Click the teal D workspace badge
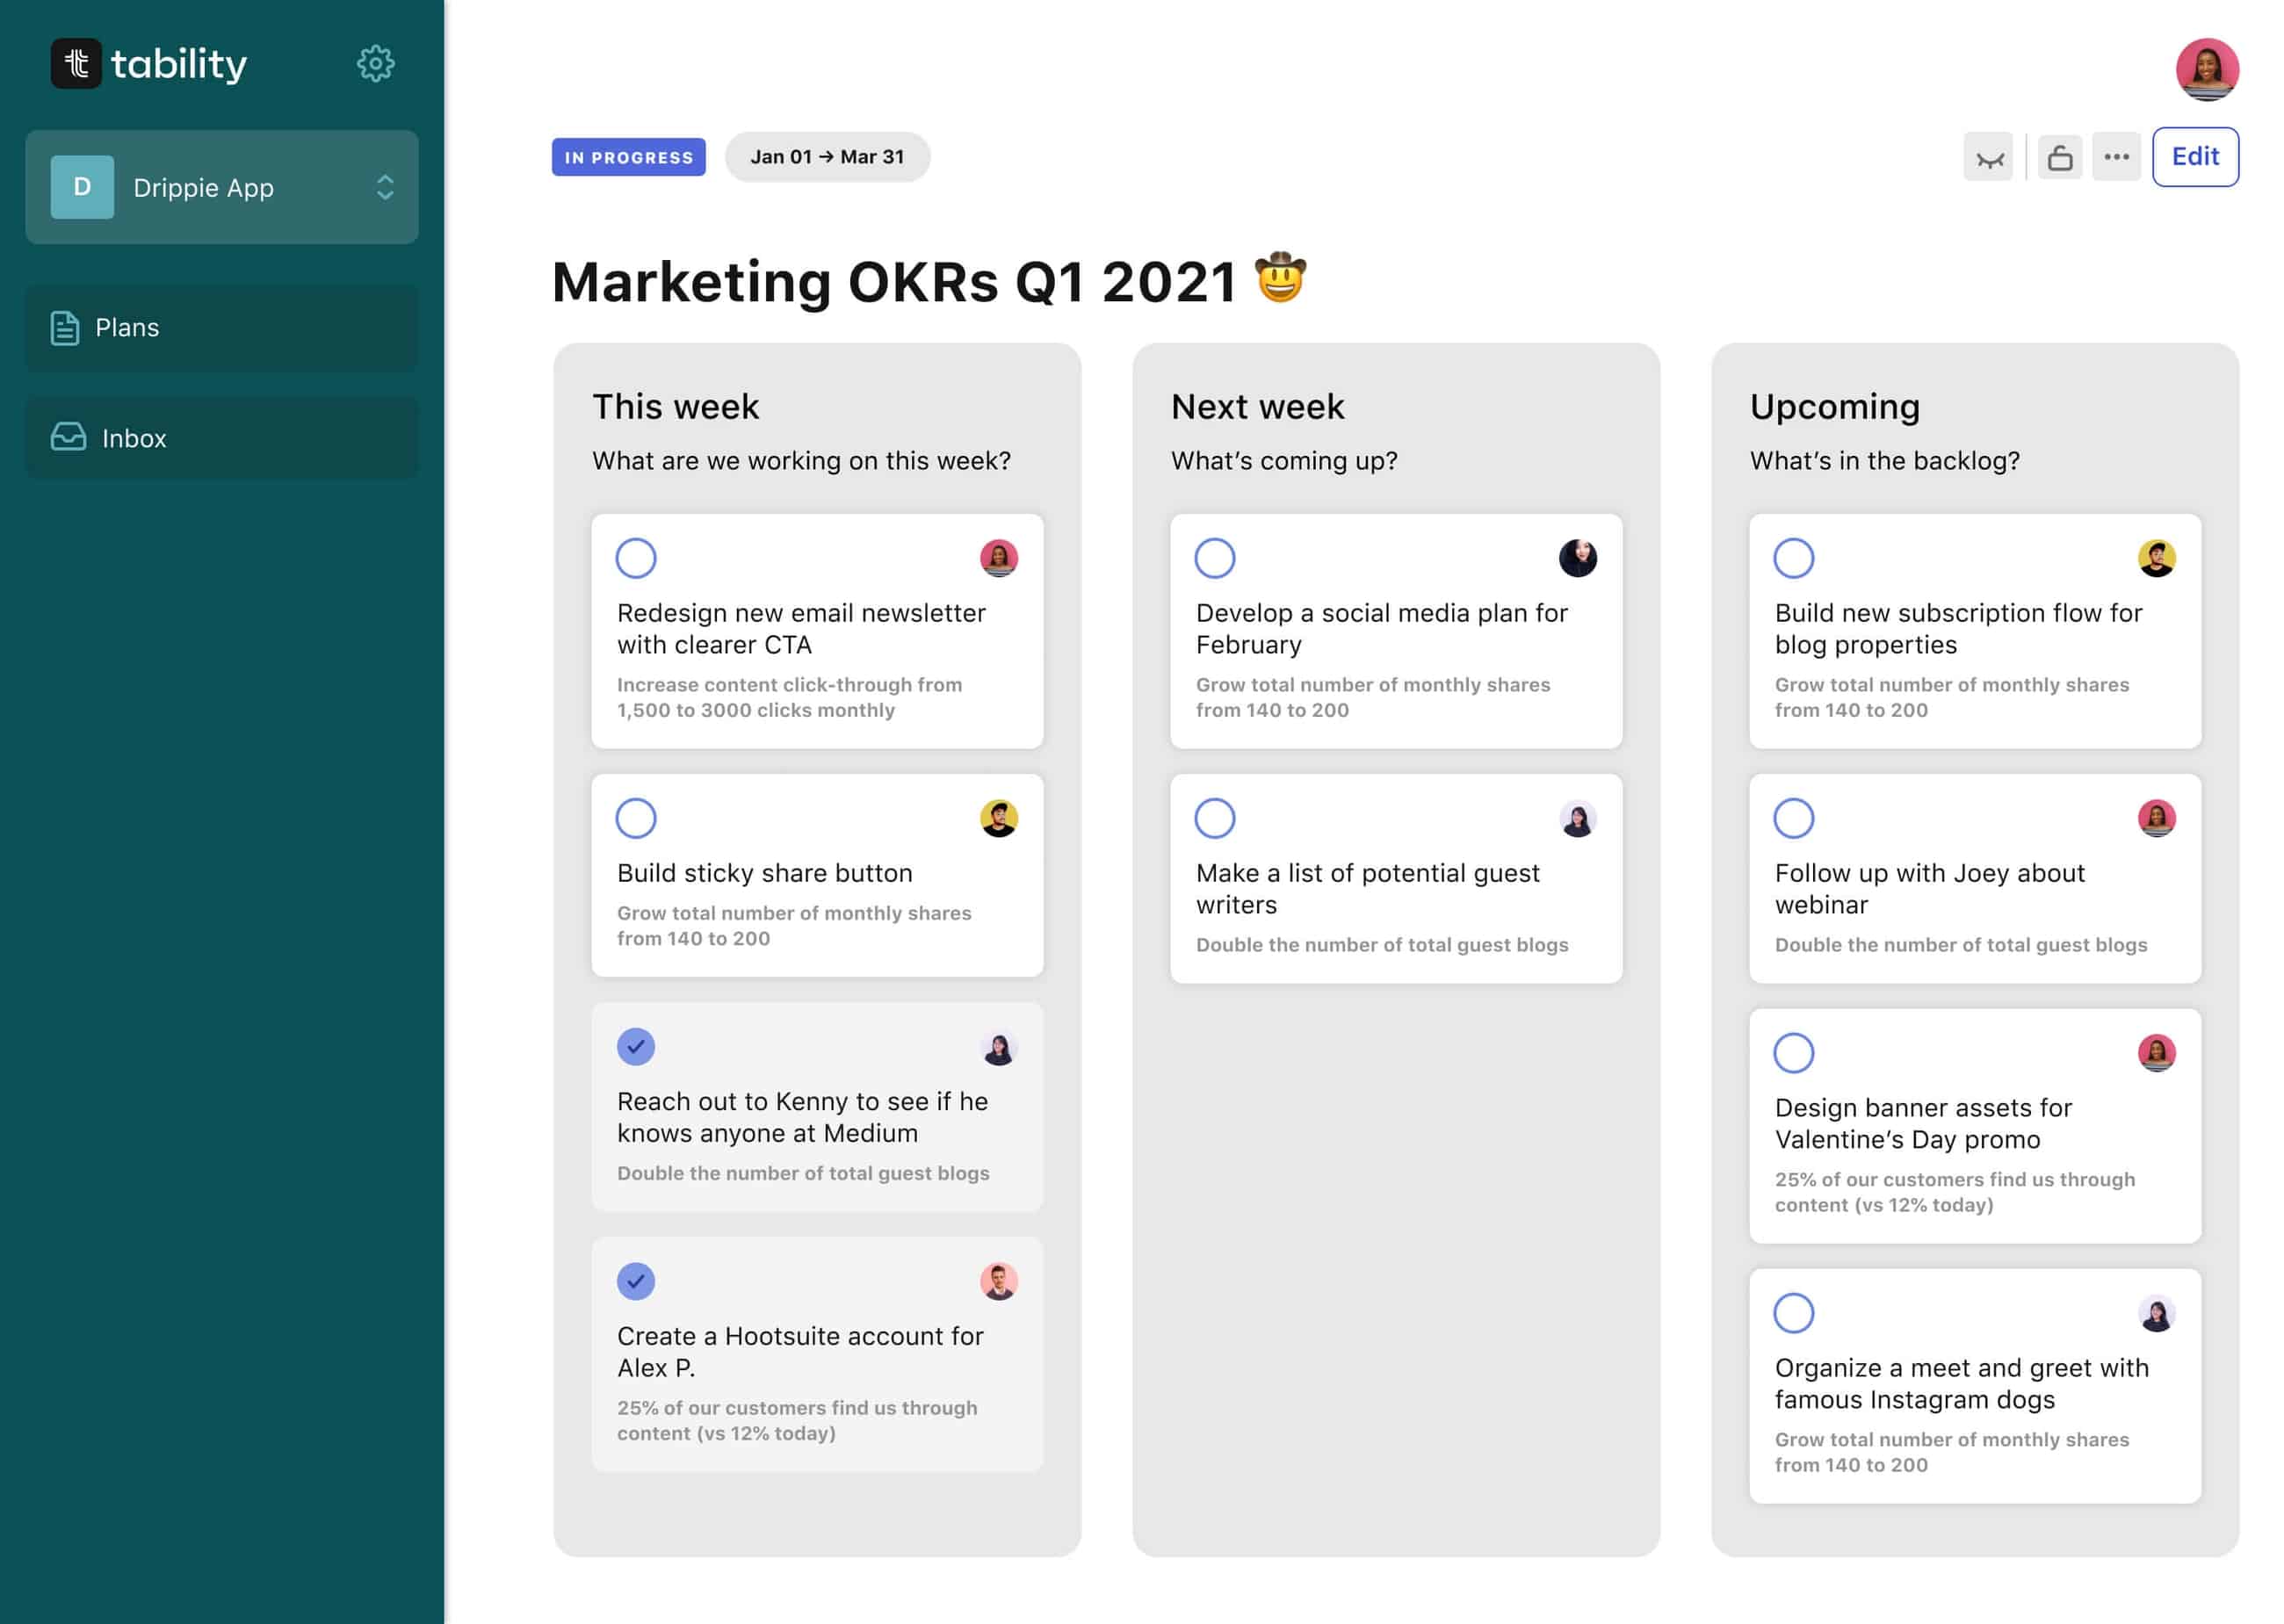The image size is (2284, 1624). point(82,187)
